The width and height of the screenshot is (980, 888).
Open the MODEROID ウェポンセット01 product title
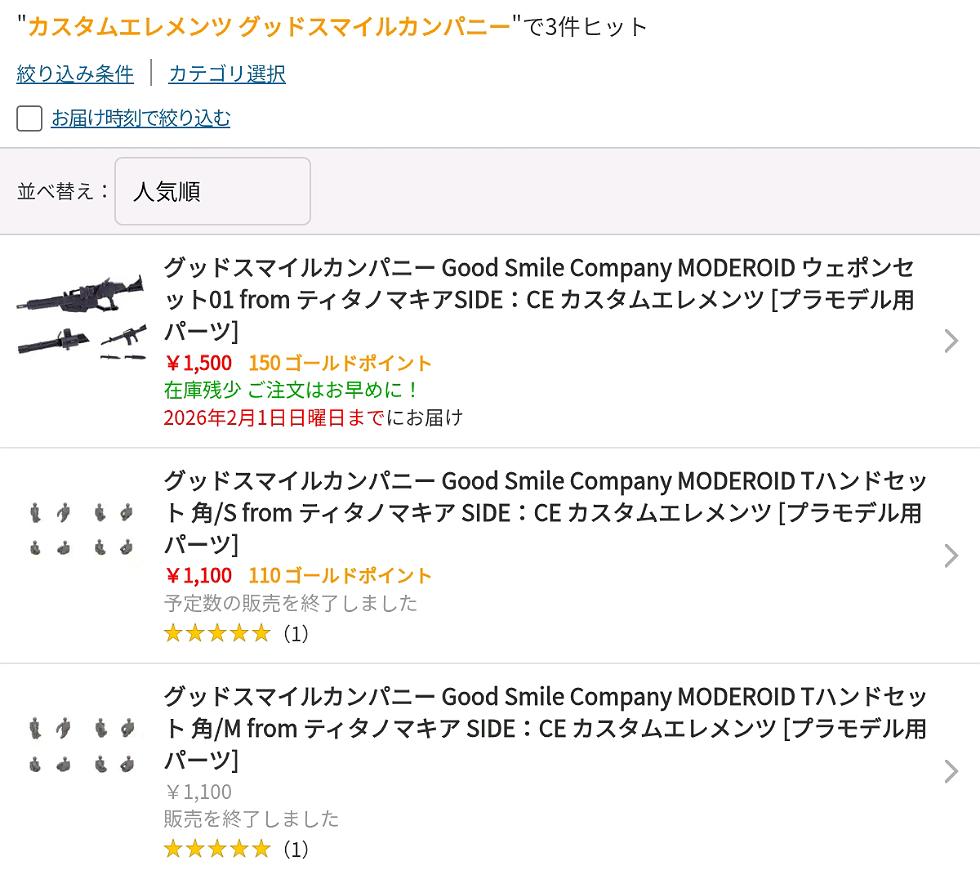pyautogui.click(x=538, y=299)
